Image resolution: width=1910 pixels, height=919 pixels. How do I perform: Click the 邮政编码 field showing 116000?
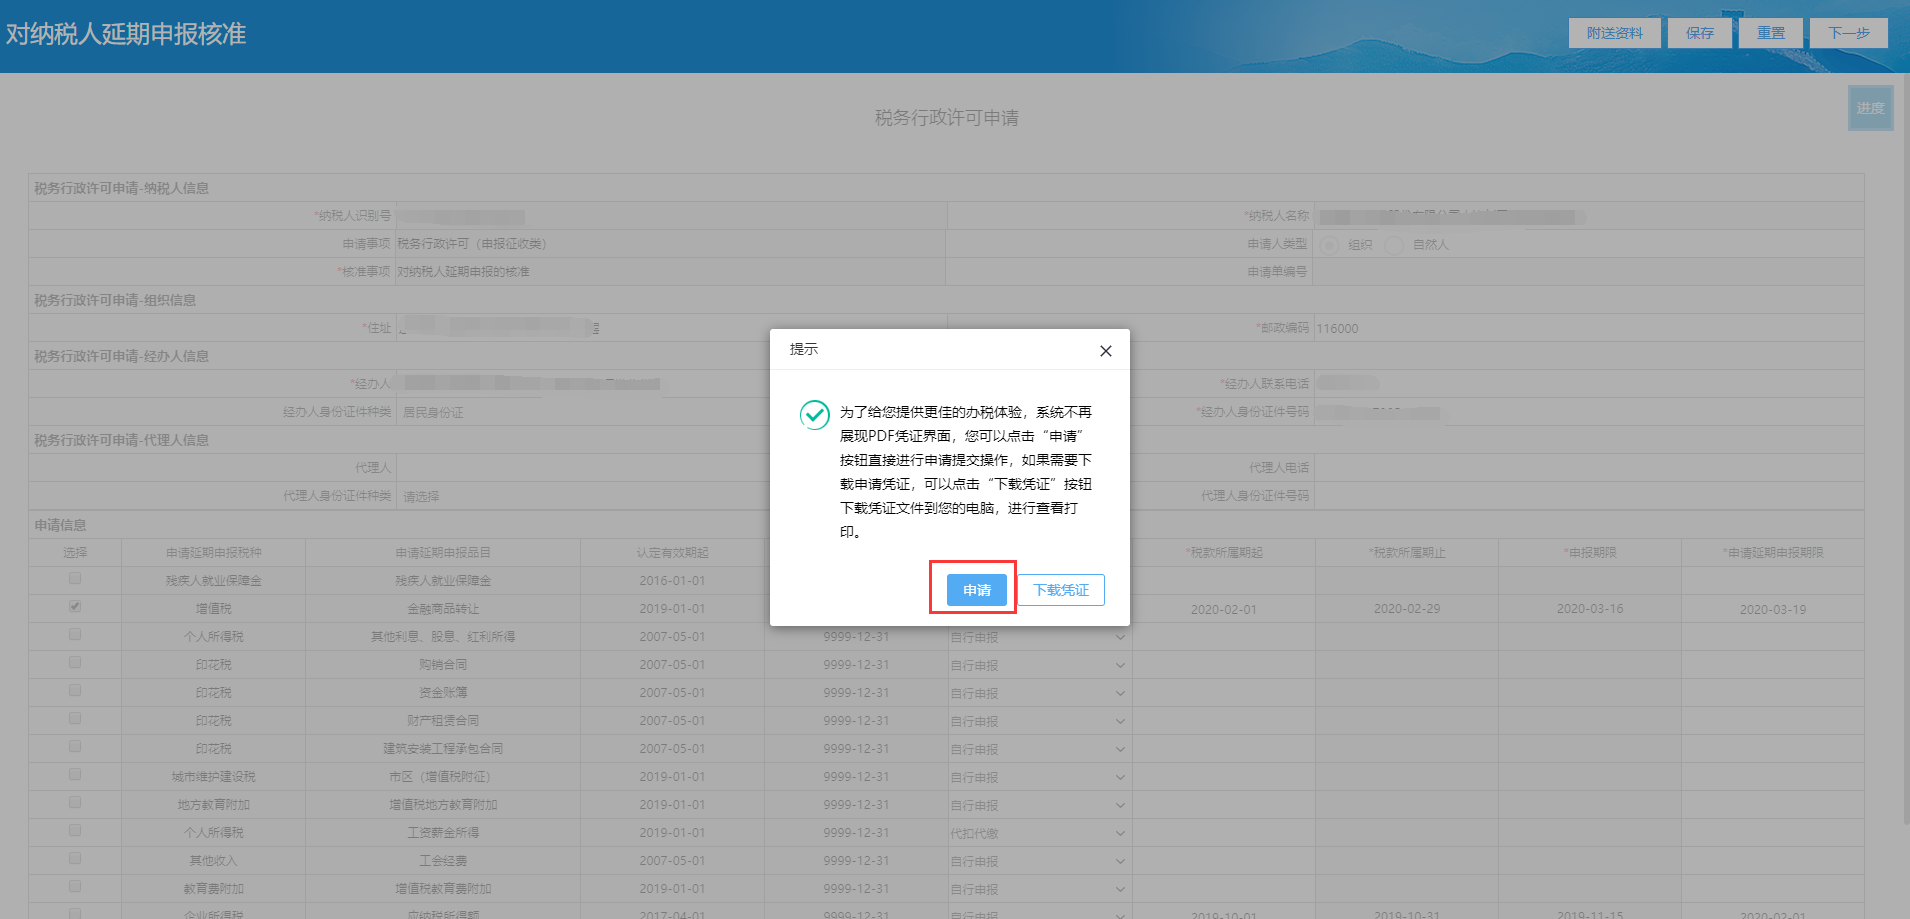pyautogui.click(x=1587, y=328)
